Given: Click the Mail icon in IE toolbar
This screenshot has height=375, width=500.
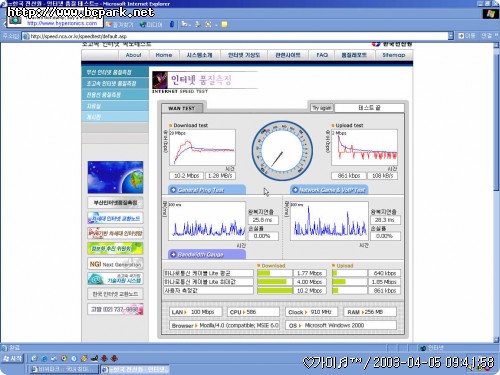Looking at the screenshot, I should (185, 24).
